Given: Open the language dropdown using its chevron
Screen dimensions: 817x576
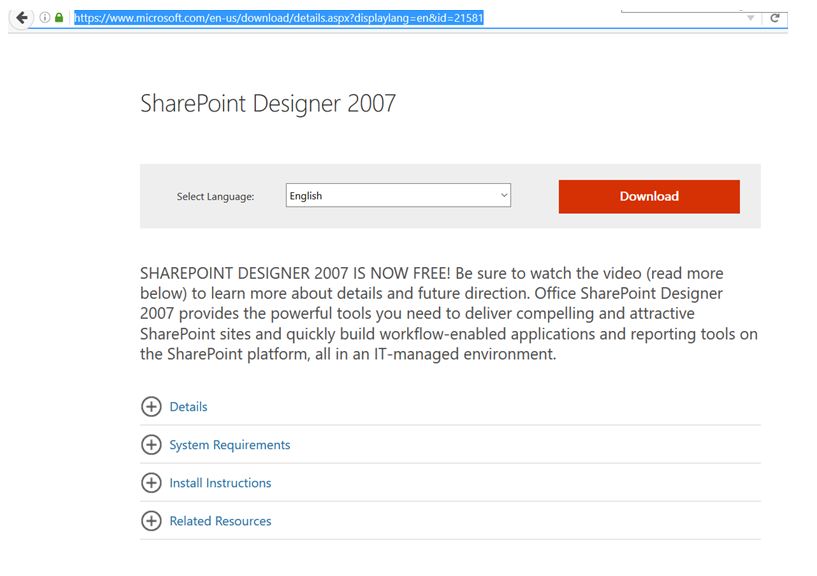Looking at the screenshot, I should (503, 196).
